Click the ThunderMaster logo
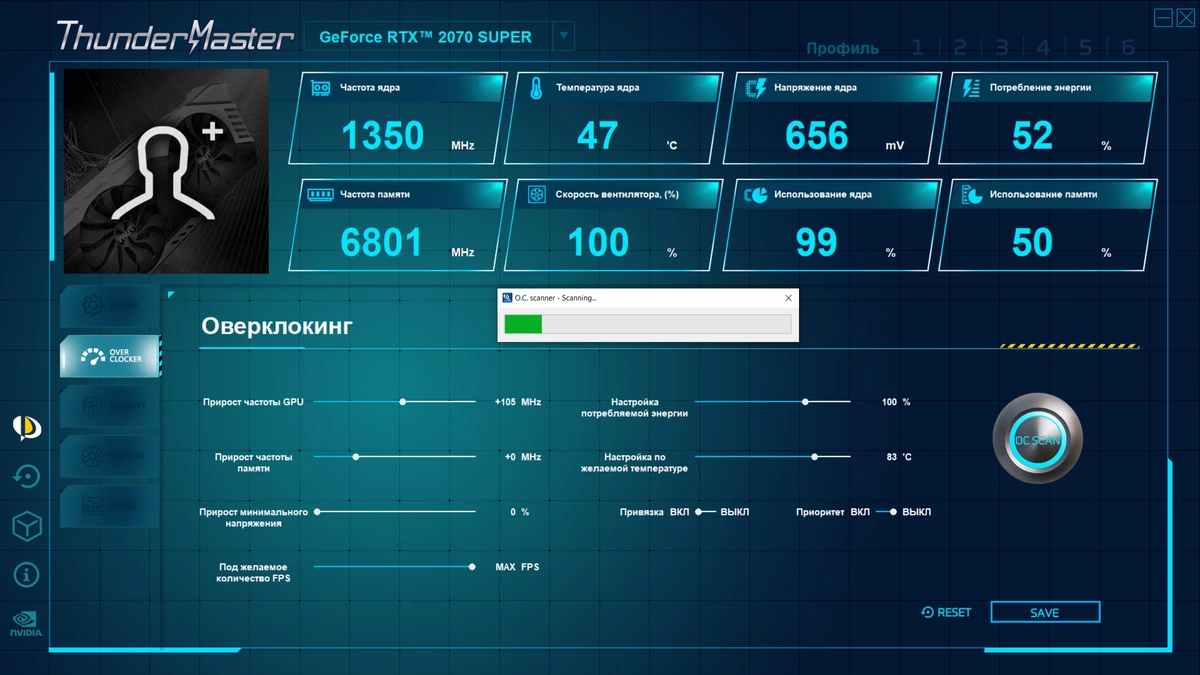This screenshot has width=1200, height=675. (175, 37)
